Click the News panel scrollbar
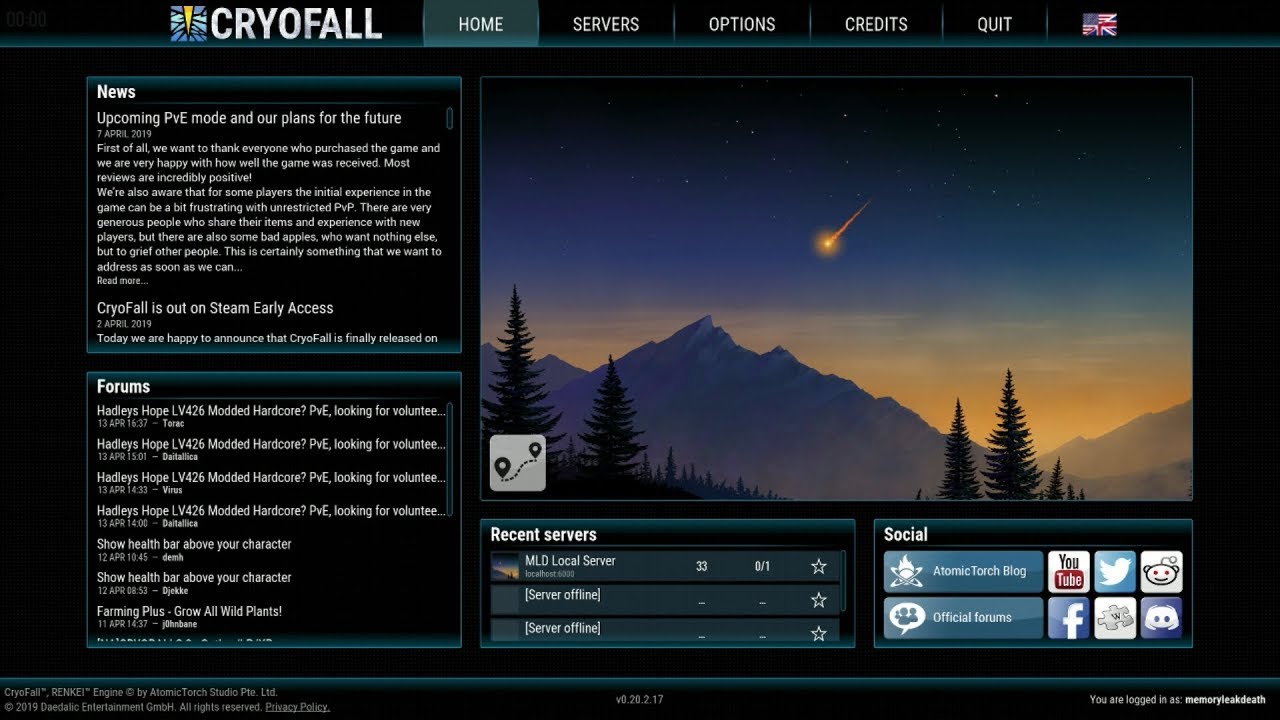Screen dimensions: 1280x720 click(450, 118)
